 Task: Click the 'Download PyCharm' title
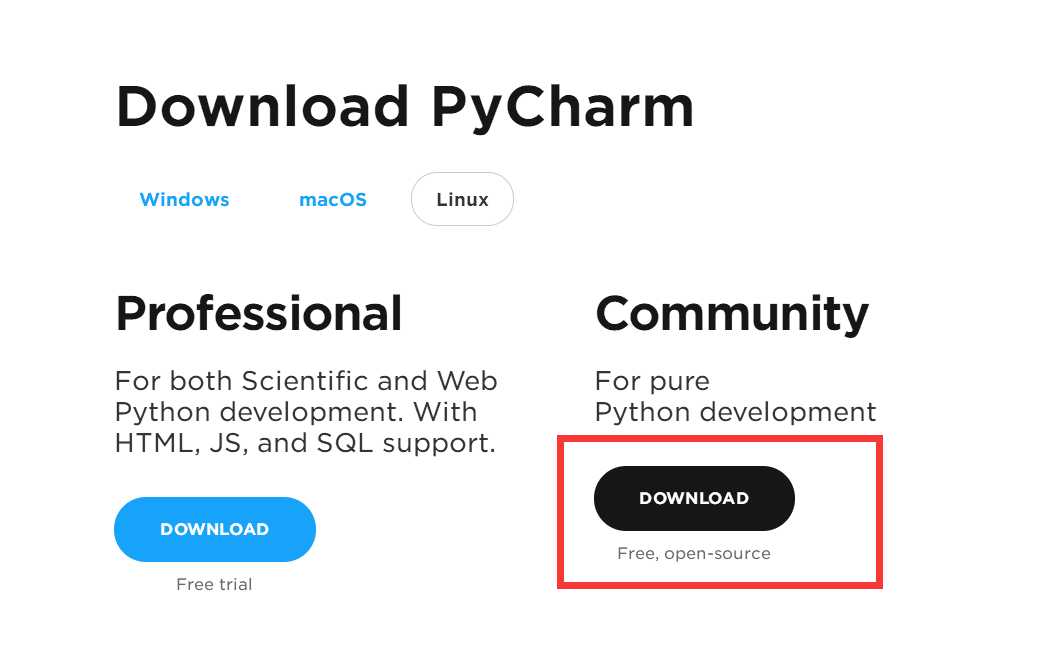pos(404,108)
